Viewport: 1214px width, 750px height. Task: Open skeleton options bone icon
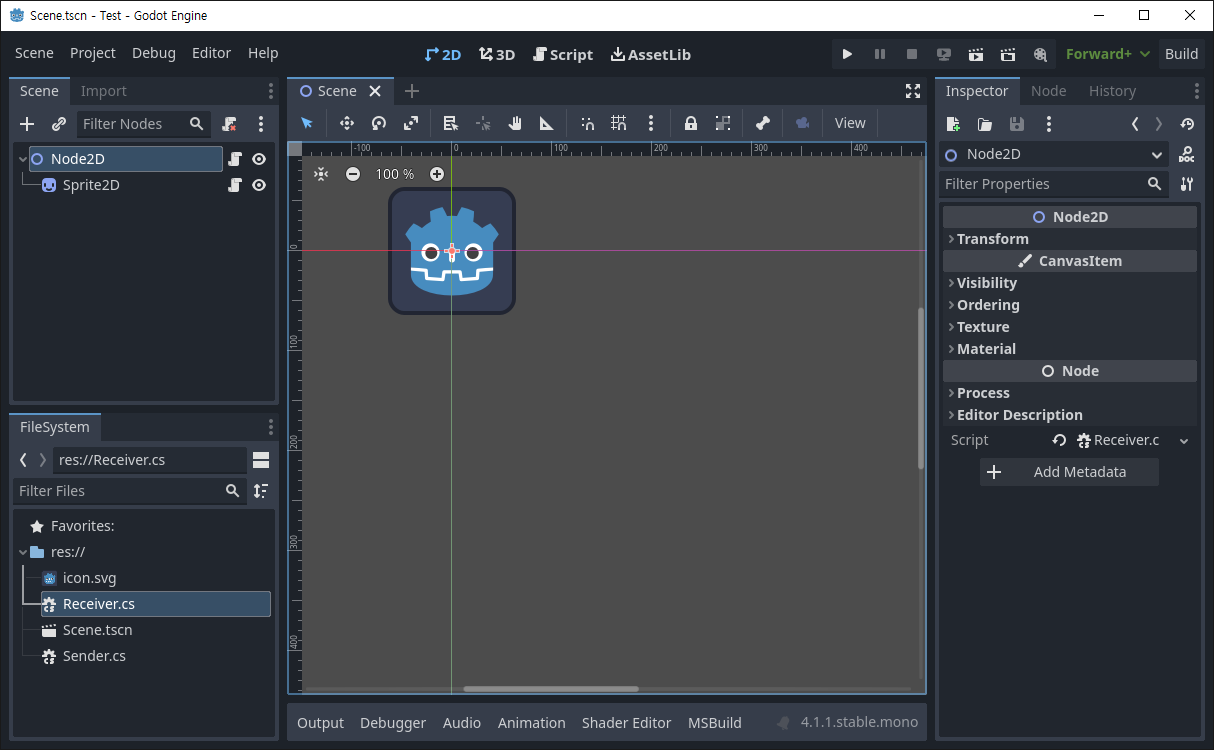tap(763, 123)
